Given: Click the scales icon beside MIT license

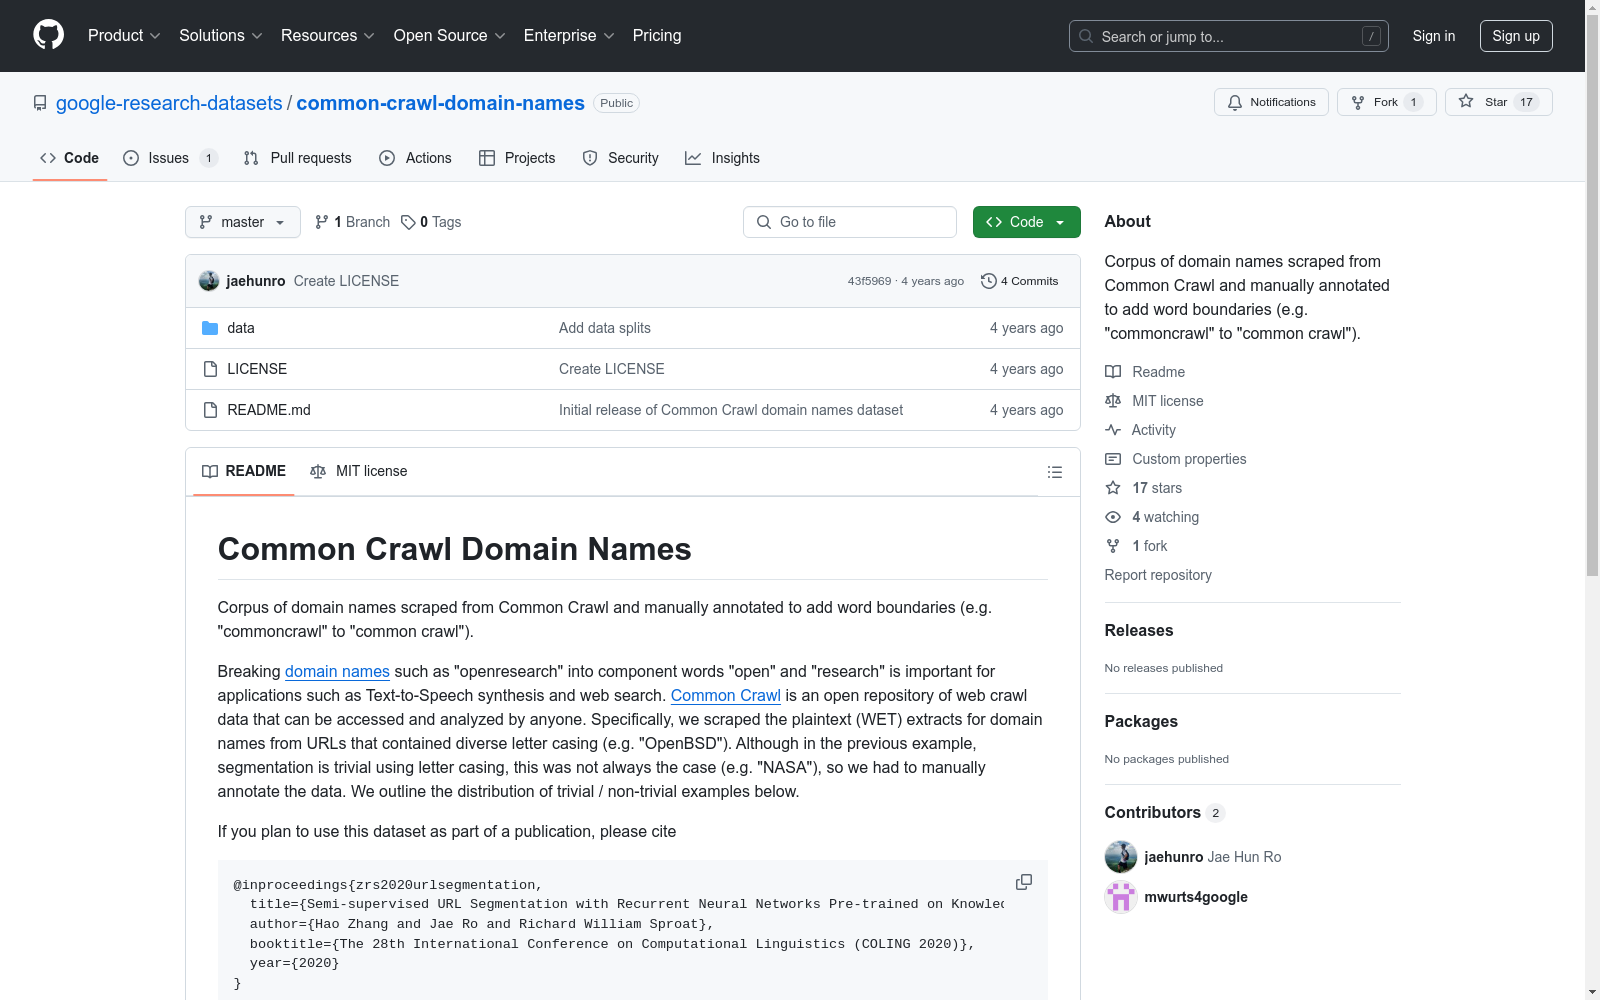Looking at the screenshot, I should click(x=1113, y=401).
